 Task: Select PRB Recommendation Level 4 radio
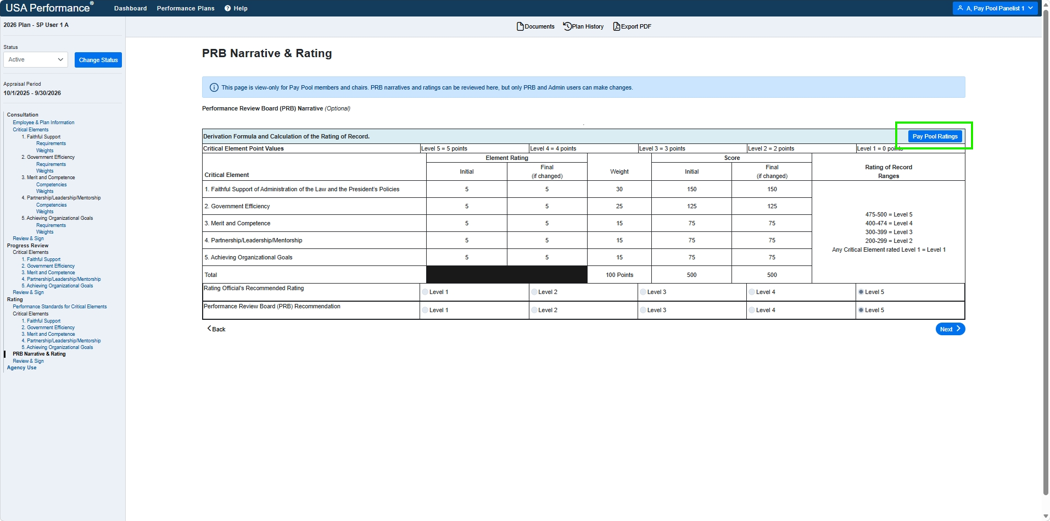tap(752, 310)
